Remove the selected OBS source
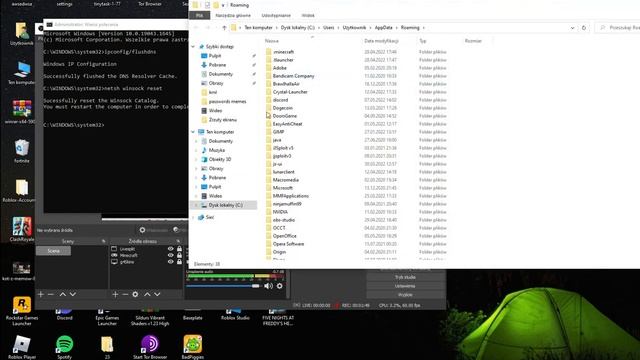The height and width of the screenshot is (360, 640). (125, 294)
